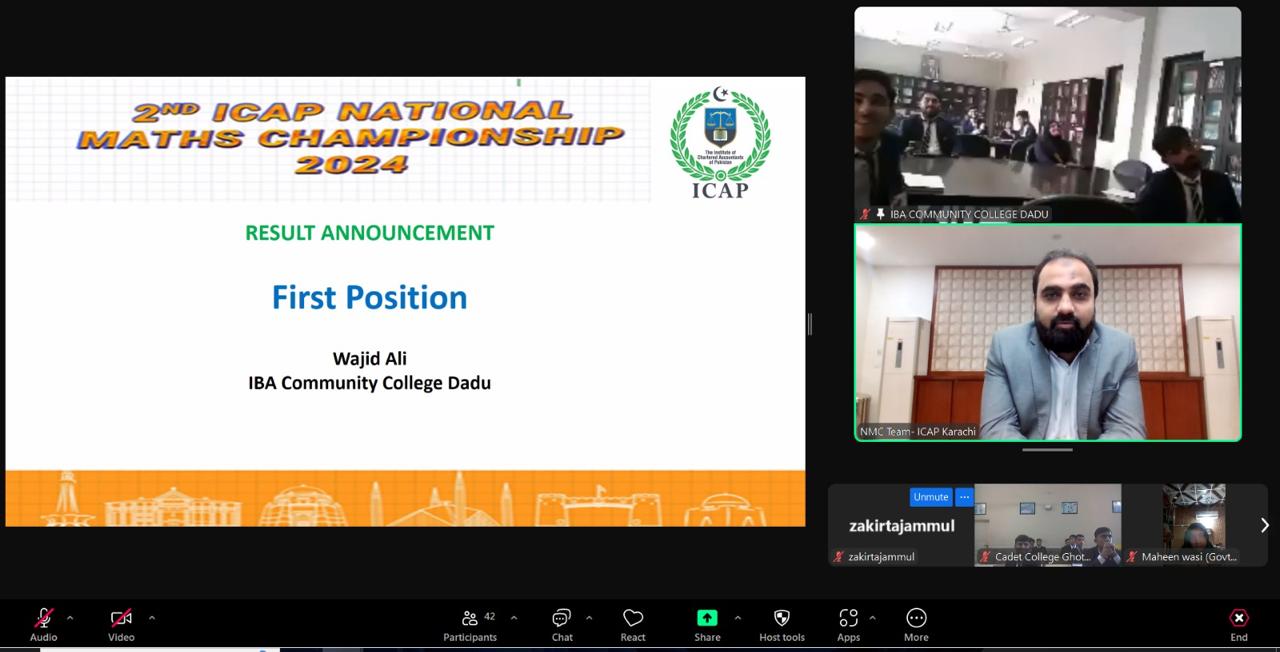This screenshot has width=1280, height=652.
Task: Select the Maheen wasi video thumbnail
Action: point(1194,525)
